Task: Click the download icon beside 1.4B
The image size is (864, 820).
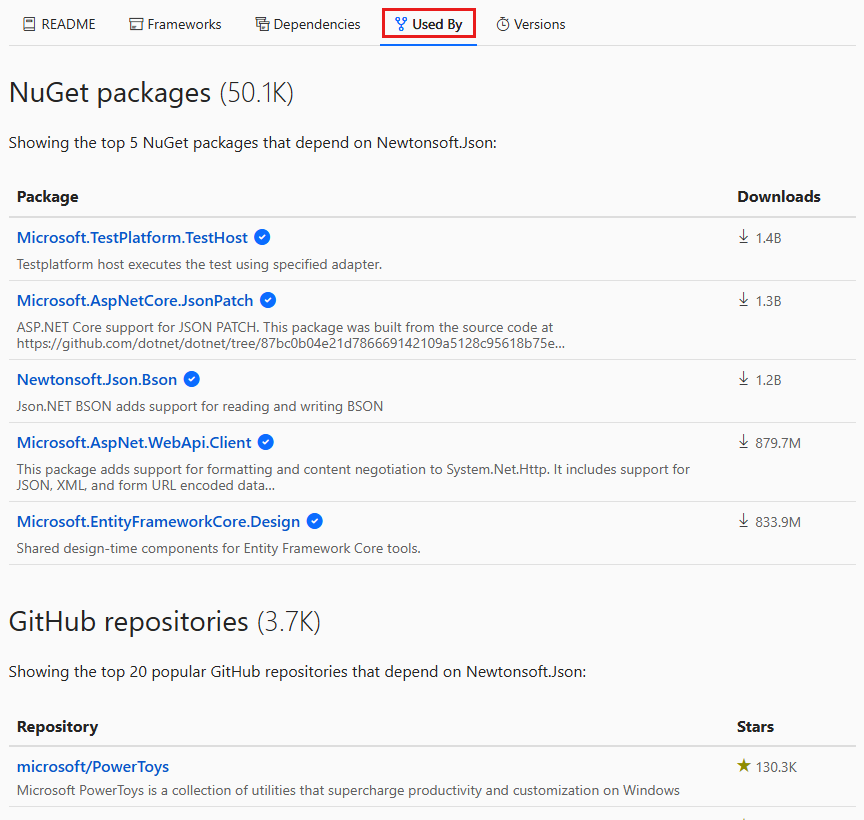Action: (x=744, y=237)
